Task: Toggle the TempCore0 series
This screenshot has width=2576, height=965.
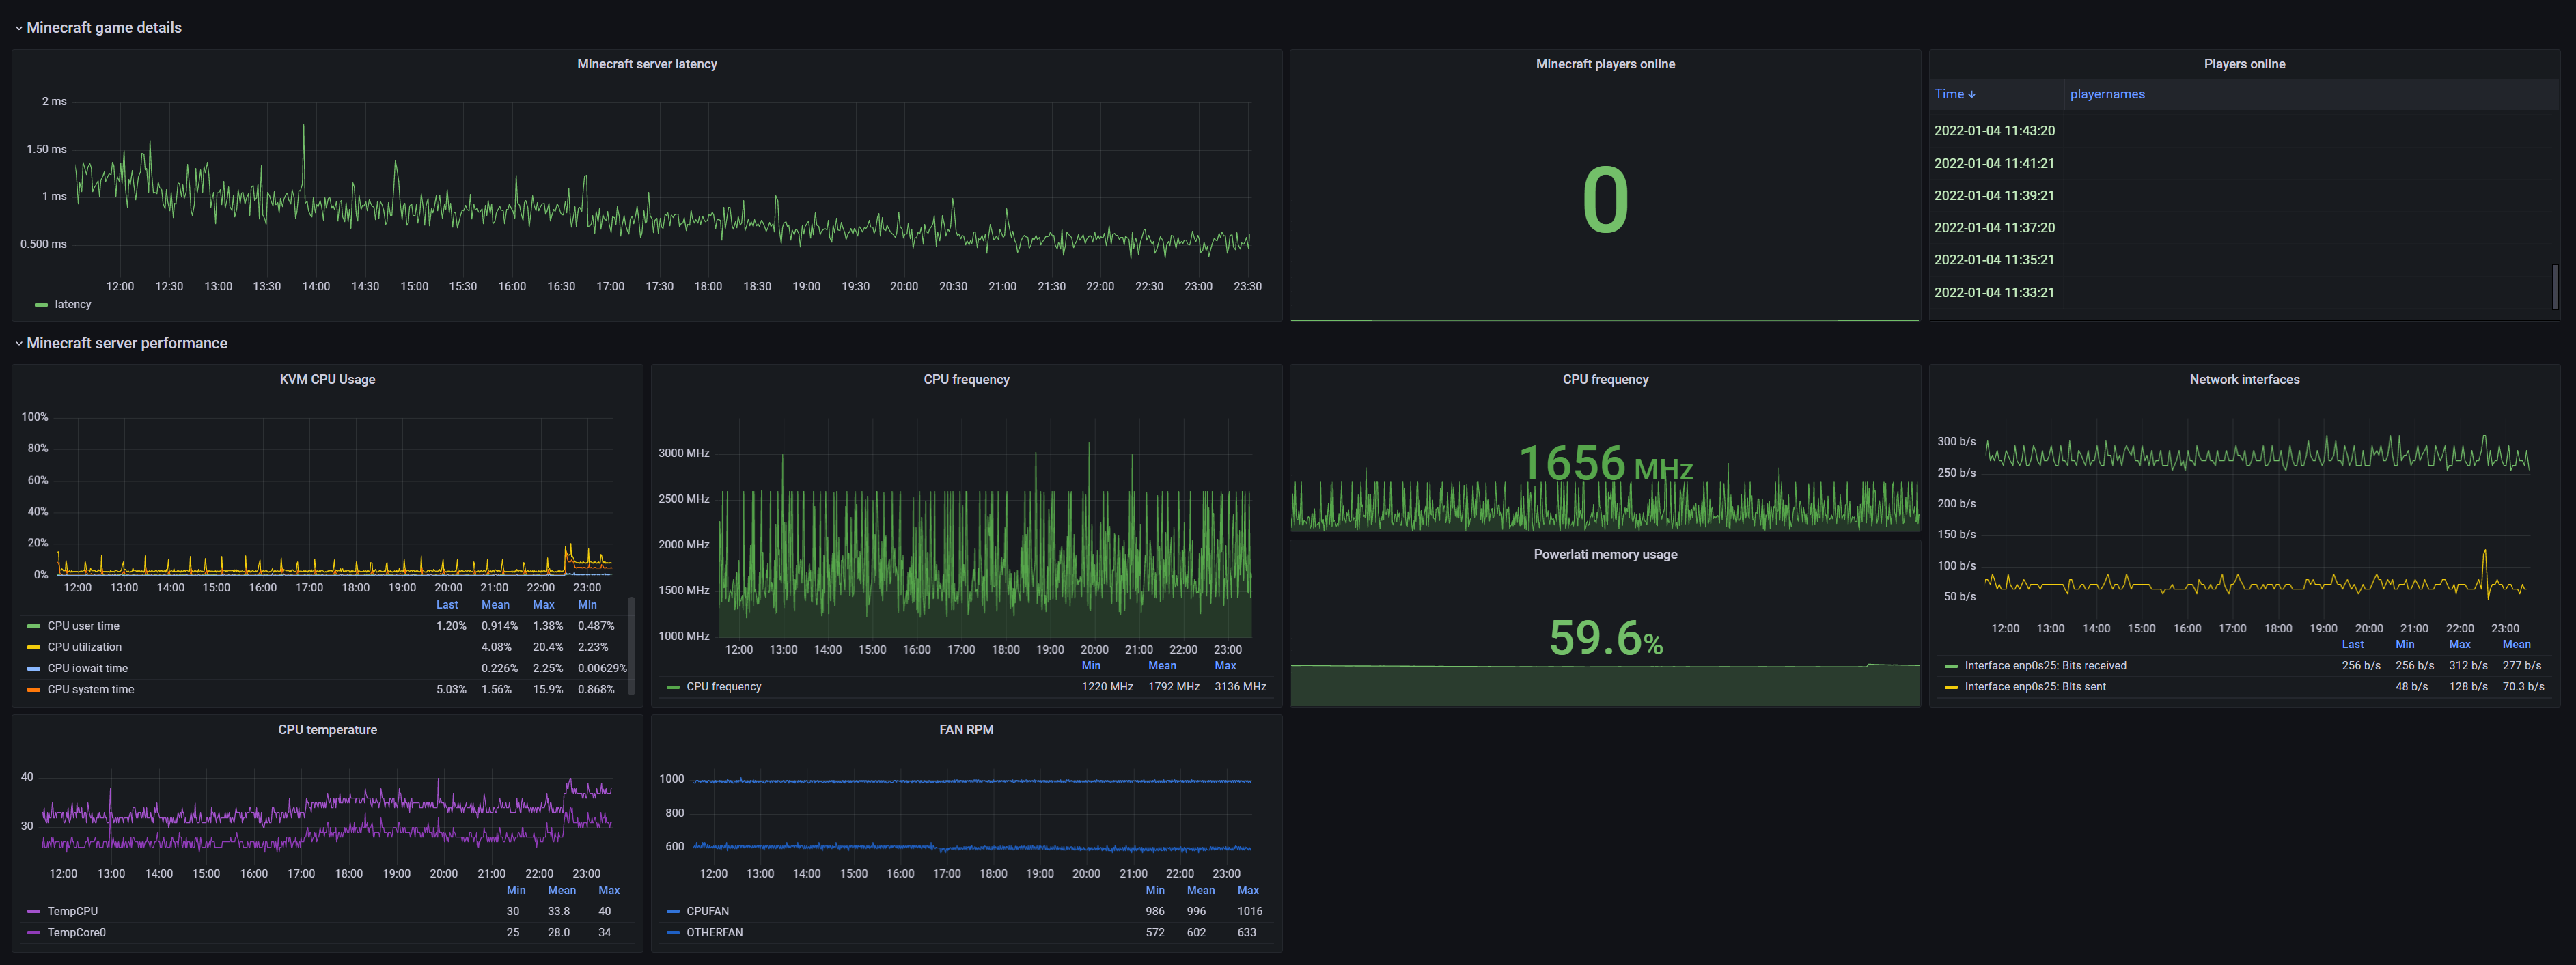Action: point(76,933)
